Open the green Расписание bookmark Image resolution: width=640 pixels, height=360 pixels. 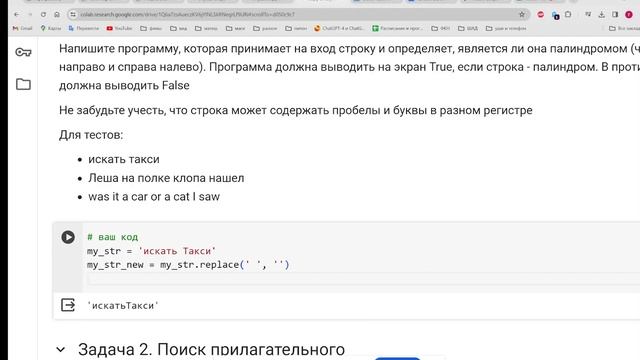click(397, 28)
